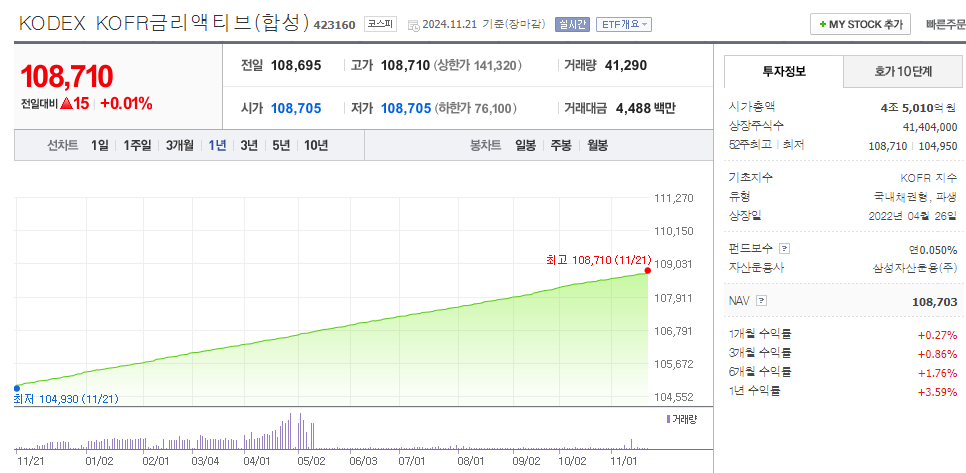The image size is (966, 473).
Task: Click the listing date 2022년 04월 26일
Action: click(x=913, y=216)
